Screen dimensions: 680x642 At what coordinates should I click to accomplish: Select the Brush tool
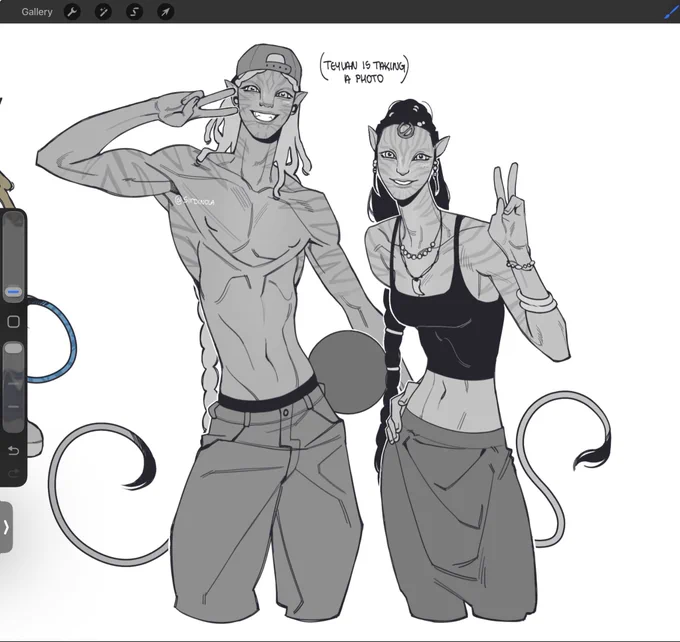(671, 11)
